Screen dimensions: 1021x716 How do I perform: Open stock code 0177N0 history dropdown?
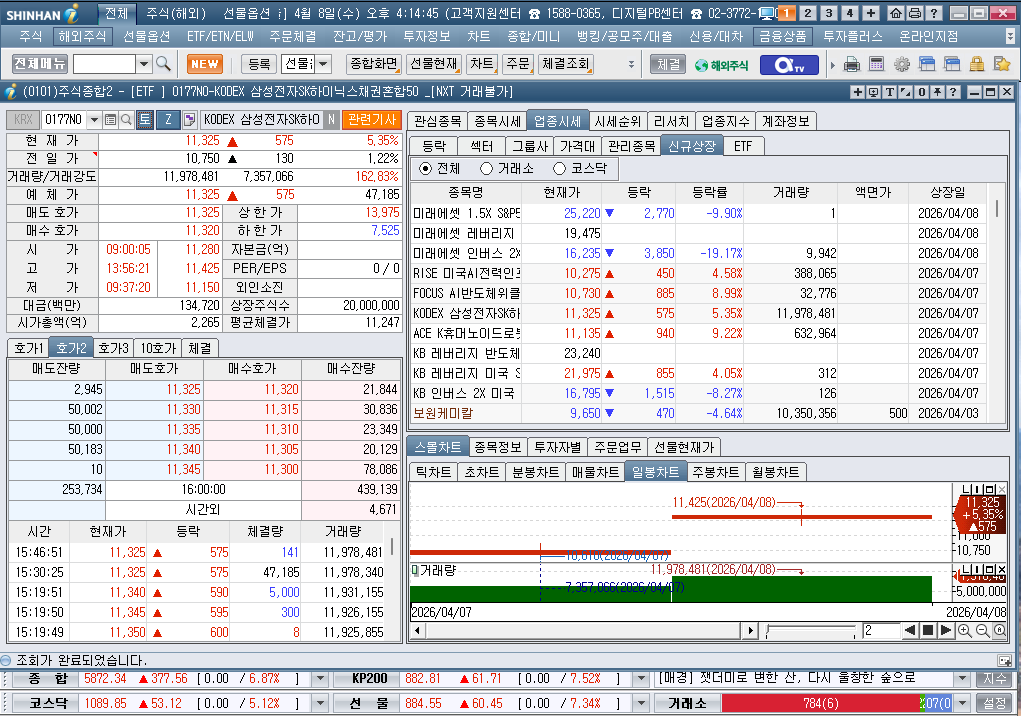tap(95, 119)
